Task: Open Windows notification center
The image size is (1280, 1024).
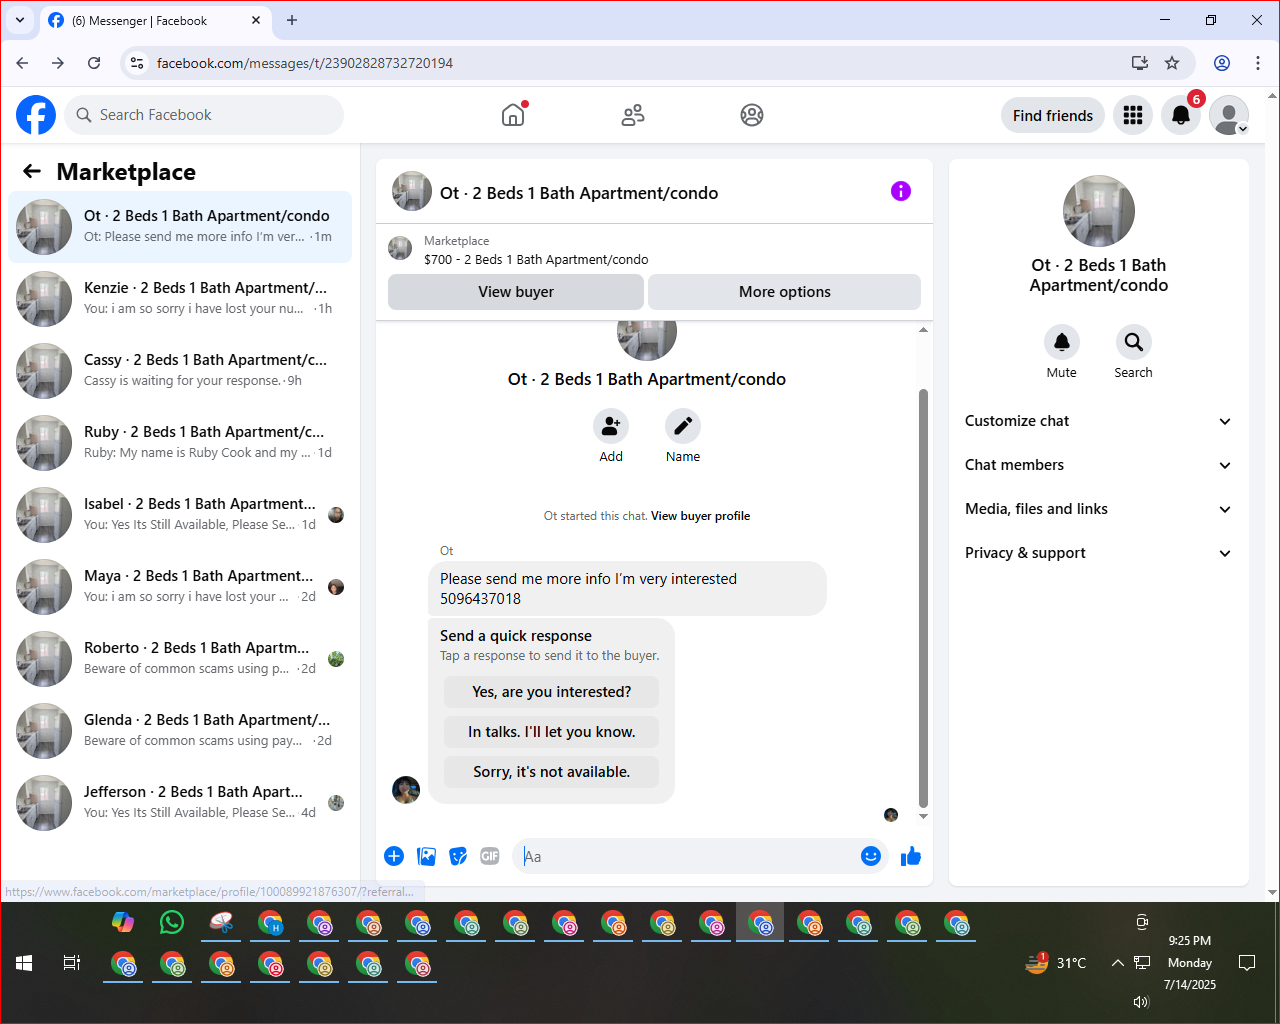Action: point(1247,963)
